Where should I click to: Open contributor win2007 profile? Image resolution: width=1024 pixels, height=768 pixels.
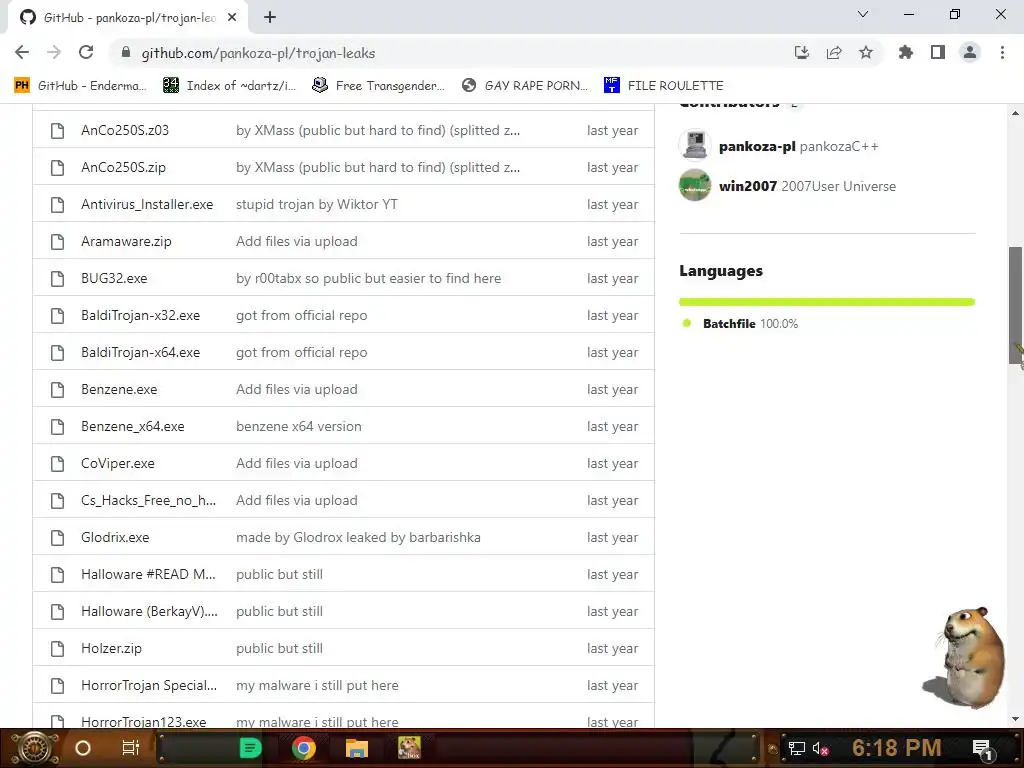748,186
